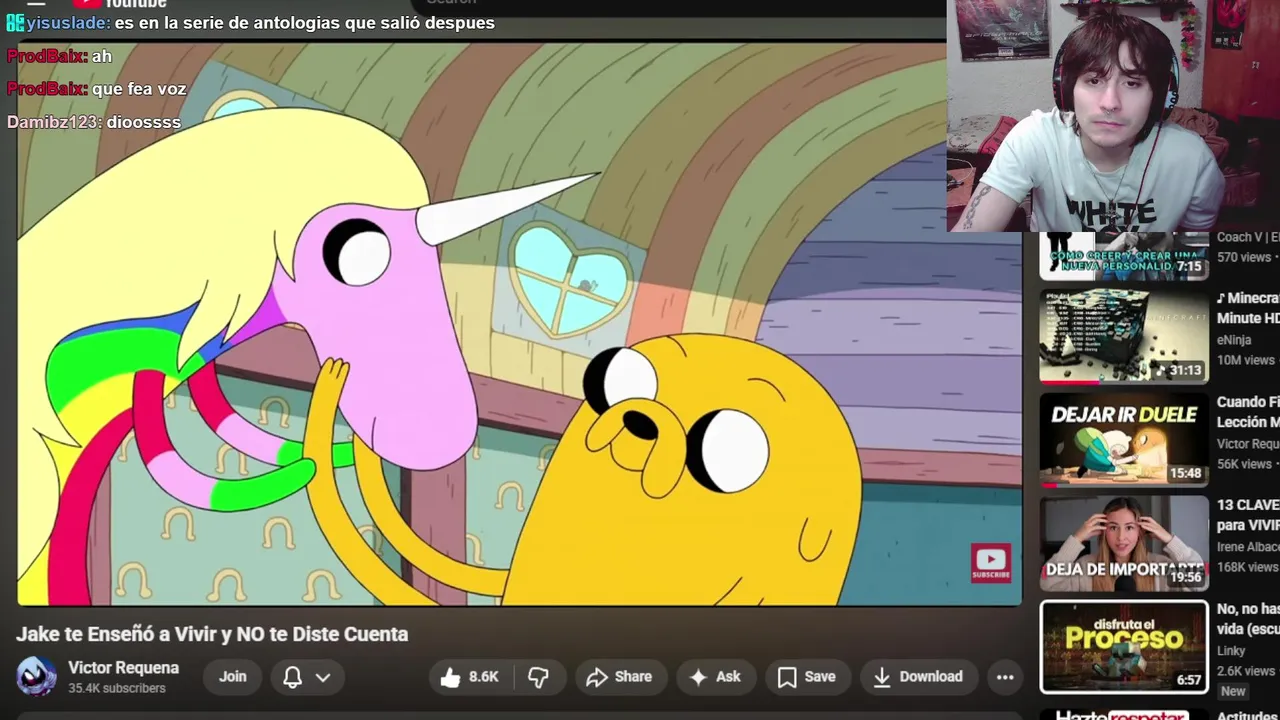
Task: Like the video with 8.6K likes
Action: pyautogui.click(x=469, y=677)
